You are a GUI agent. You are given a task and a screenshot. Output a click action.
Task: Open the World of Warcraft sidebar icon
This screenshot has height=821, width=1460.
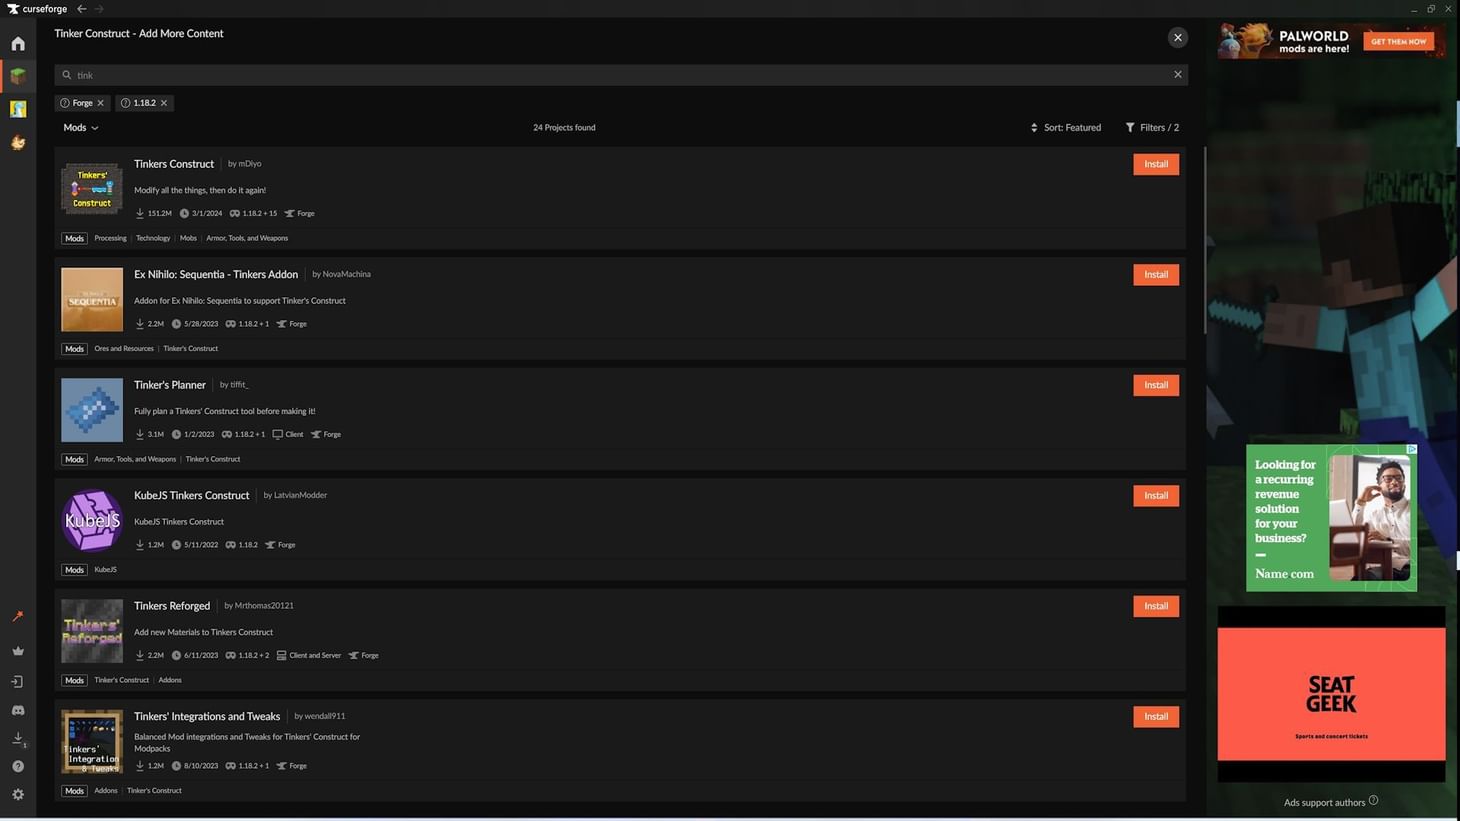[x=17, y=109]
